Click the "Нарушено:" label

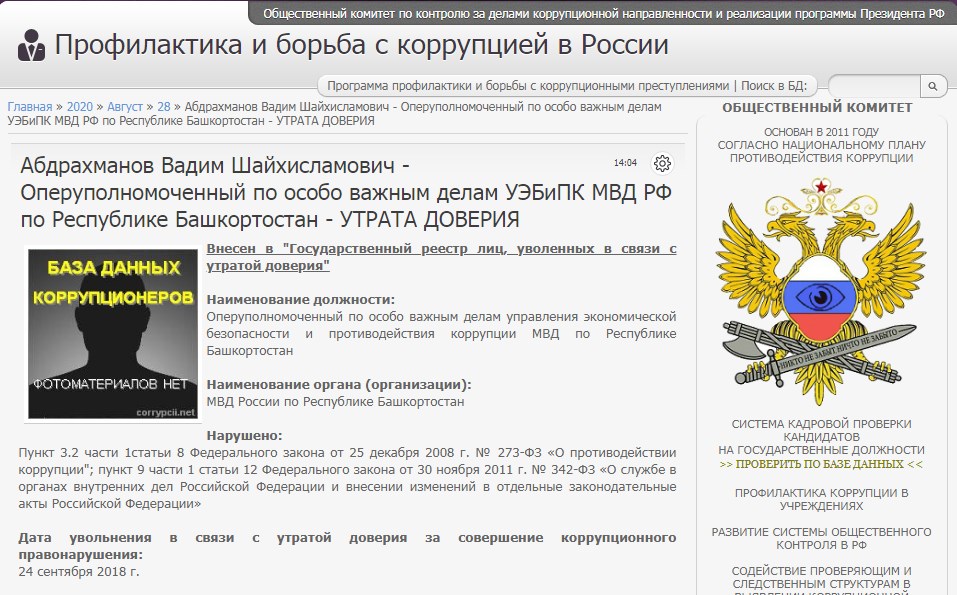tap(244, 436)
